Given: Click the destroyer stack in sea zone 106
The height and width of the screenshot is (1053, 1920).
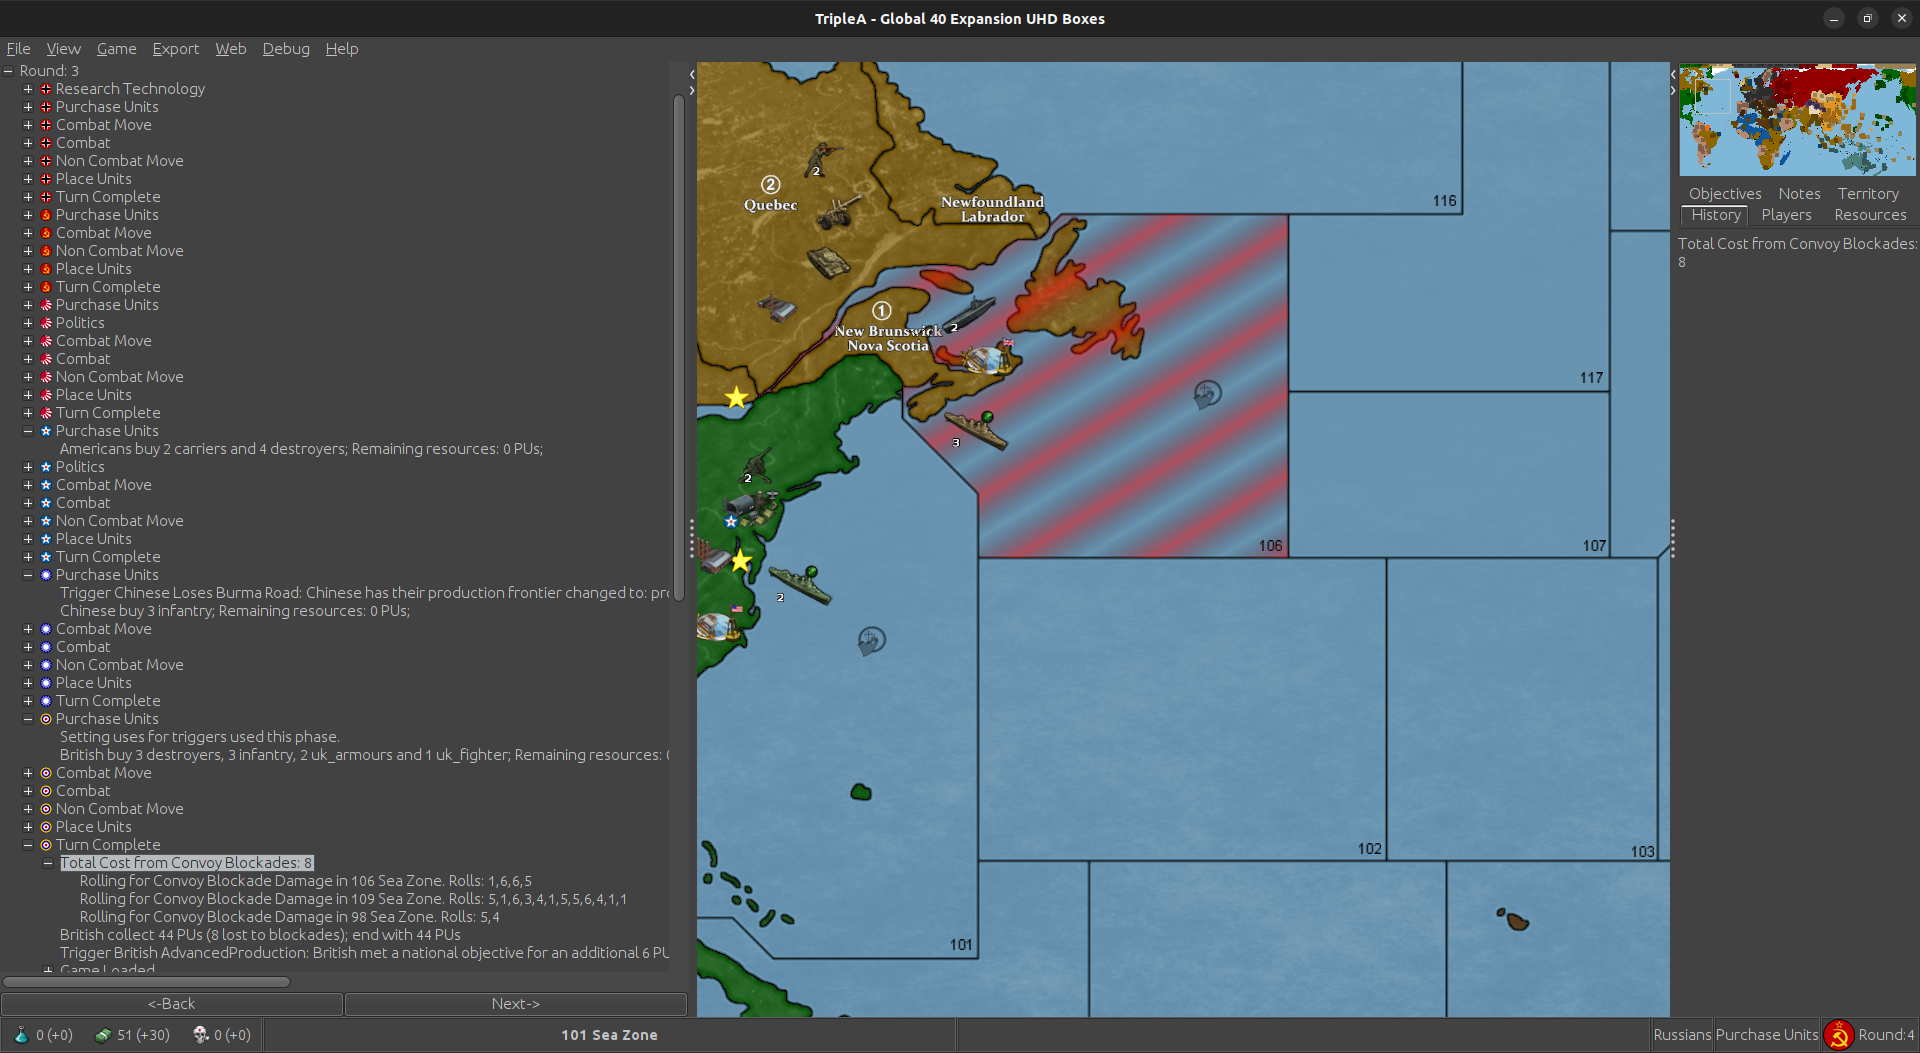Looking at the screenshot, I should [x=976, y=430].
